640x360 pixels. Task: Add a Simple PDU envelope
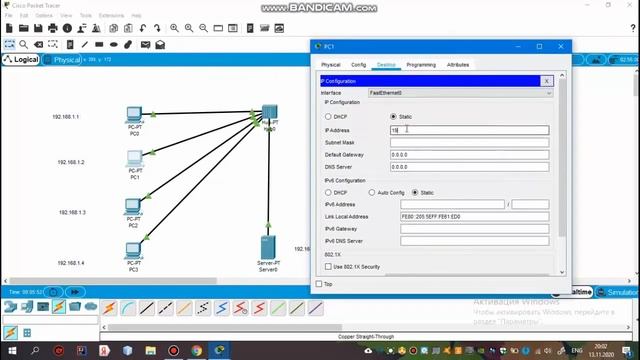[145, 44]
